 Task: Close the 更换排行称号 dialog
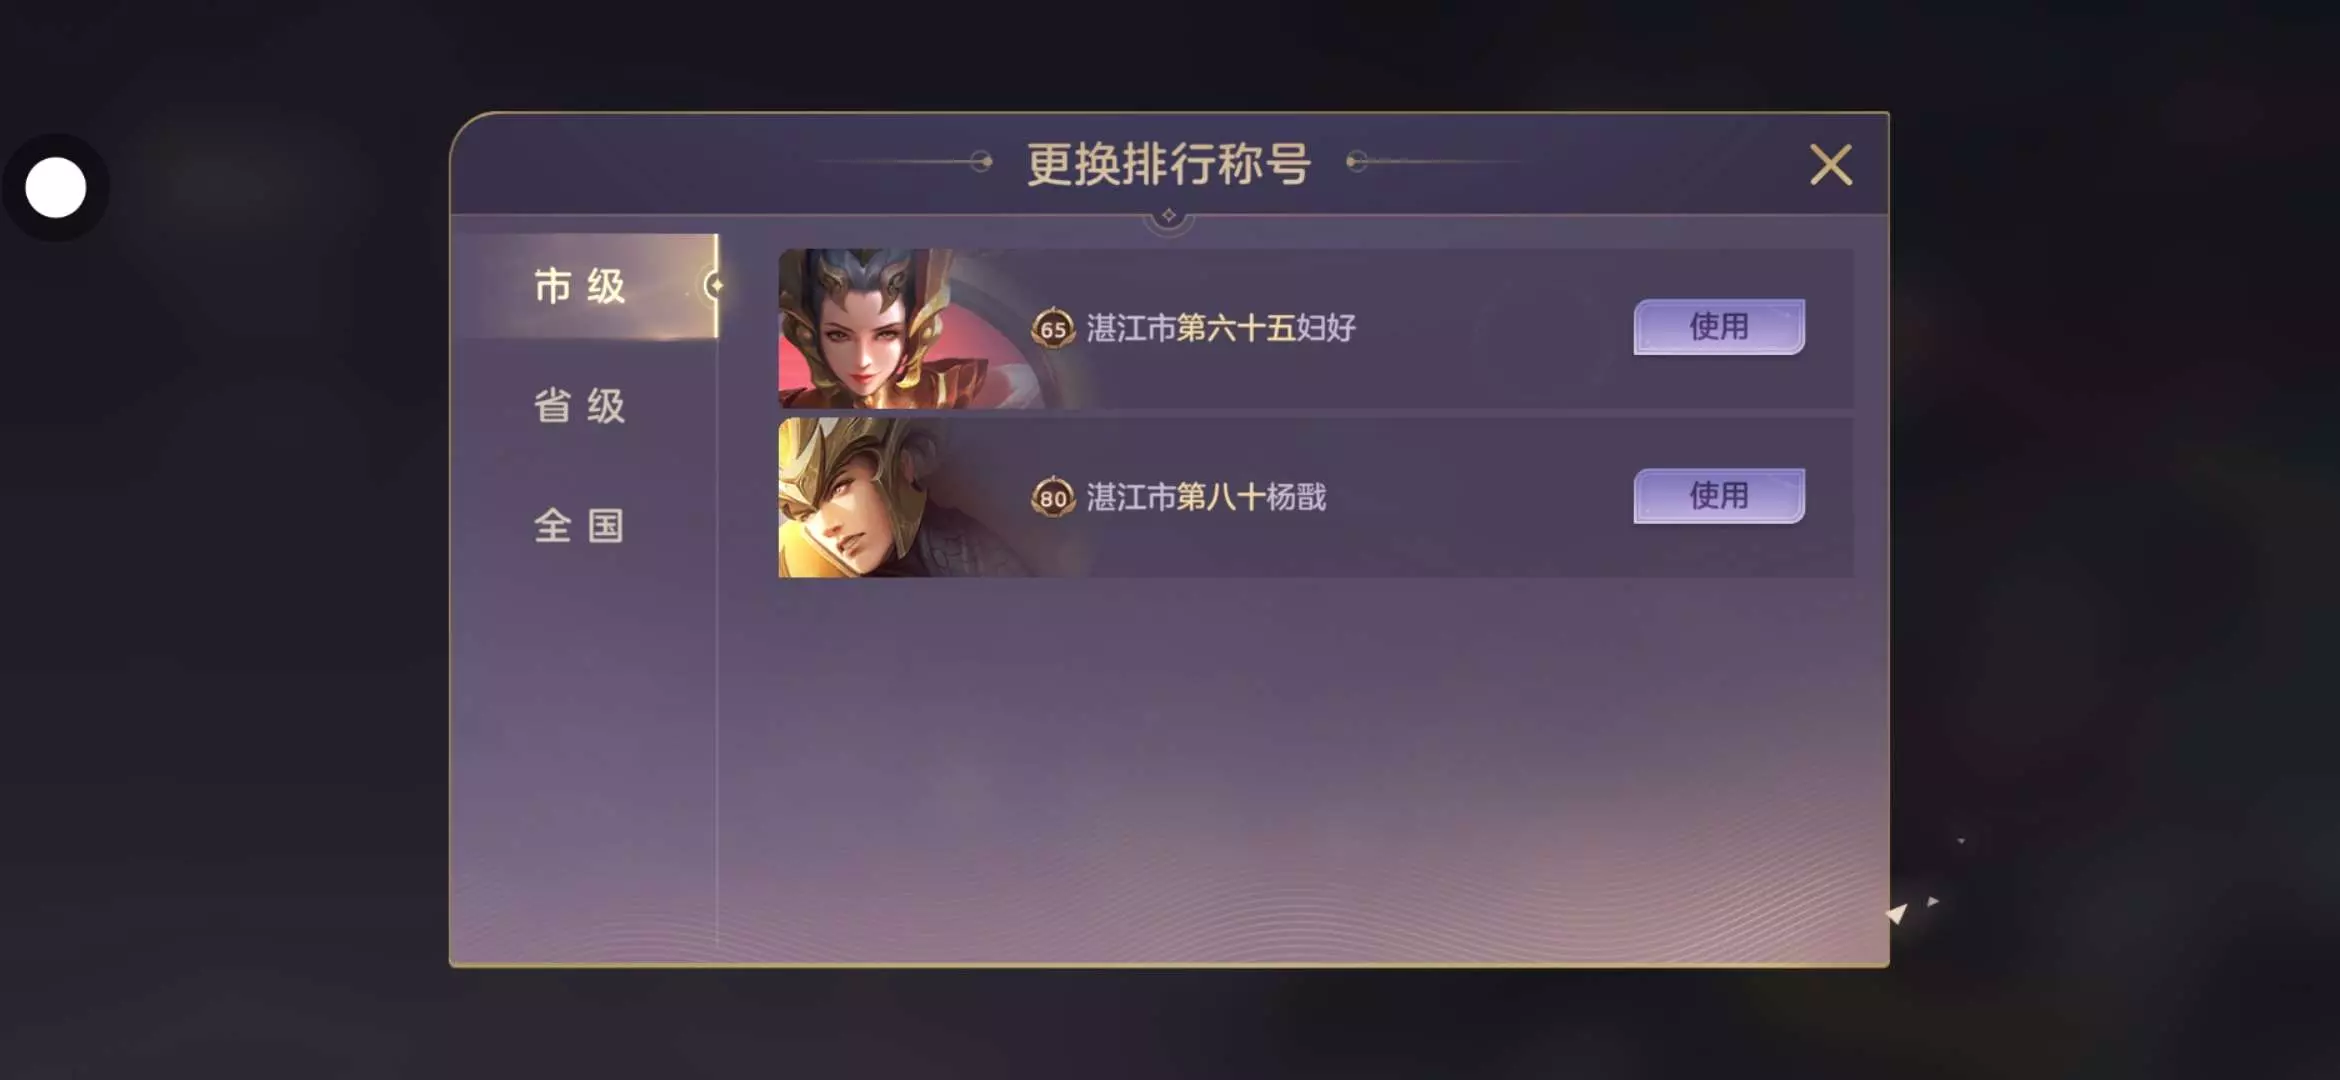[x=1831, y=165]
